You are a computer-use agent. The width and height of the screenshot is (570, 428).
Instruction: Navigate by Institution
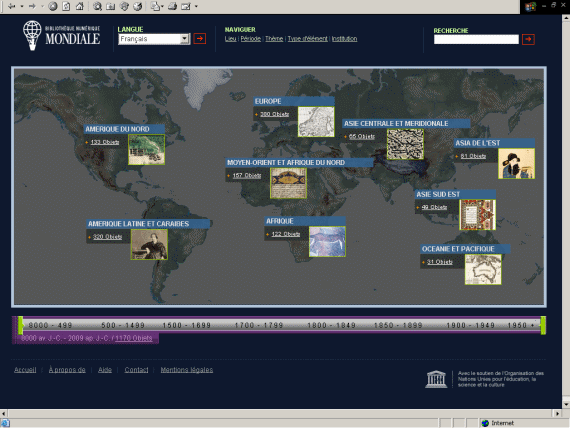tap(344, 39)
